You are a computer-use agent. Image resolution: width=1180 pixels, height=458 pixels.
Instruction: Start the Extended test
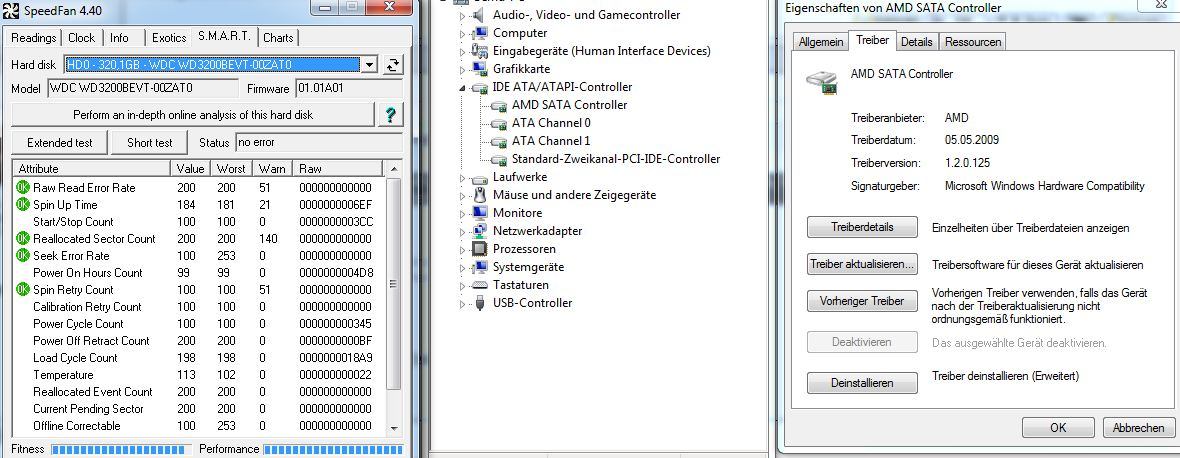click(59, 142)
